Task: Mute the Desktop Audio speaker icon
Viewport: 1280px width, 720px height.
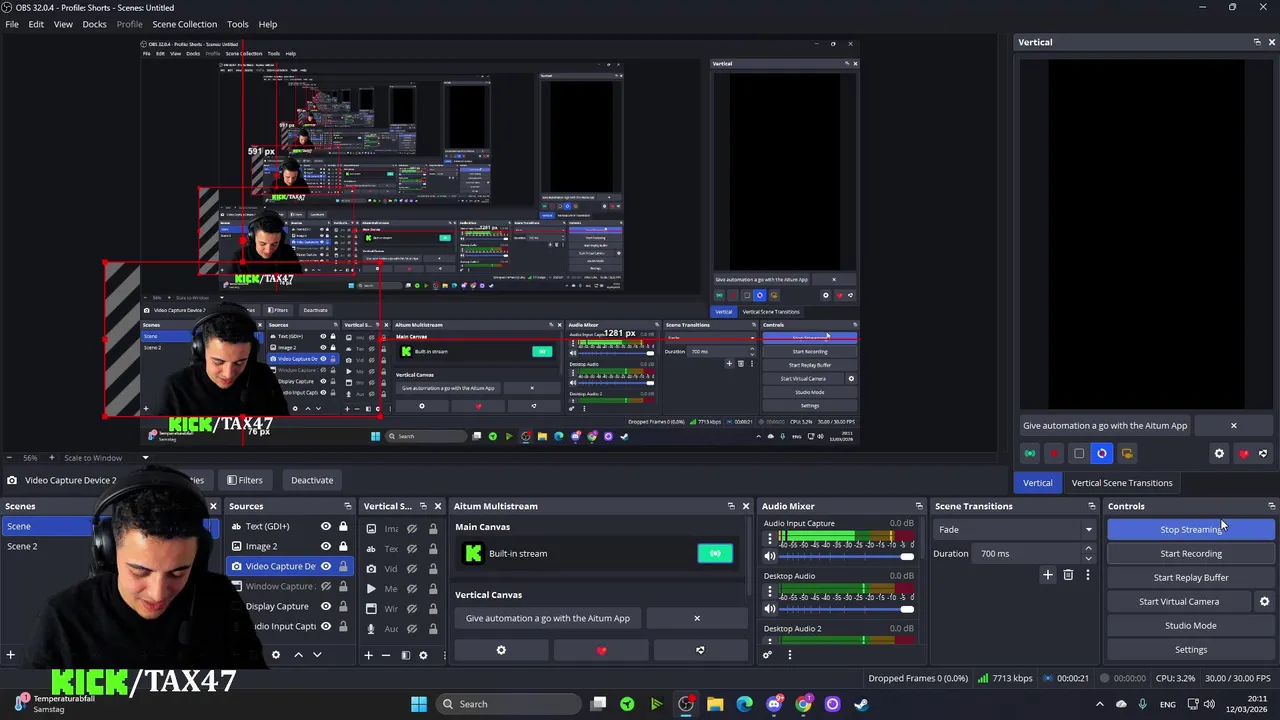Action: pos(769,609)
